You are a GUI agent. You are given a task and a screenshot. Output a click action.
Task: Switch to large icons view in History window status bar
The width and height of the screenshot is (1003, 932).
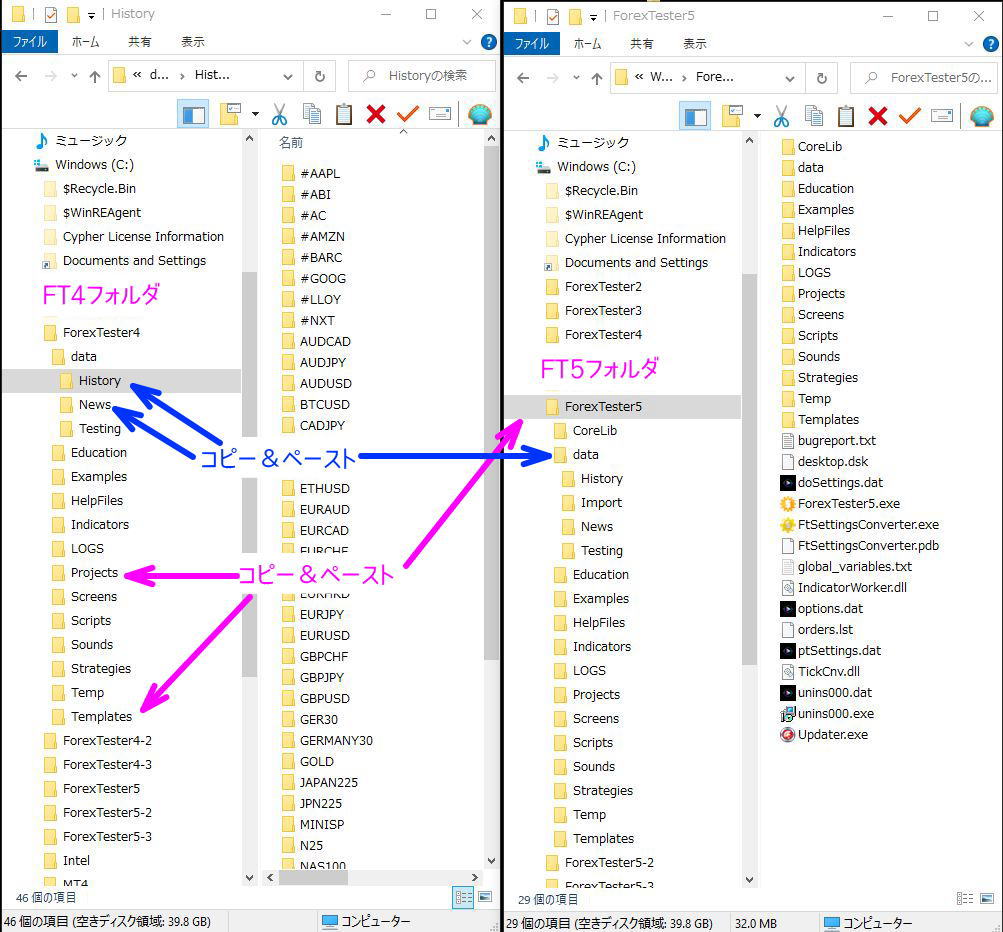tap(486, 897)
